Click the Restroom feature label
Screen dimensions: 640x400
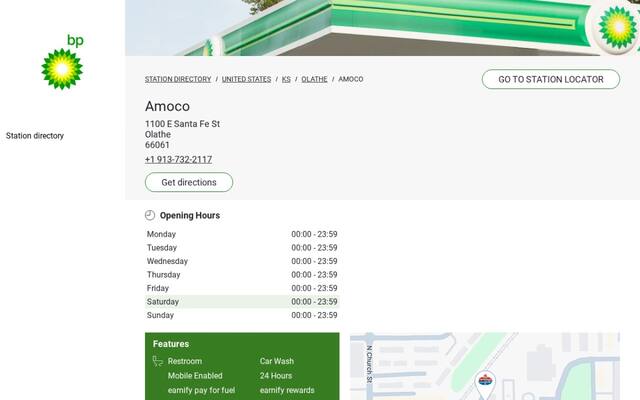(185, 361)
